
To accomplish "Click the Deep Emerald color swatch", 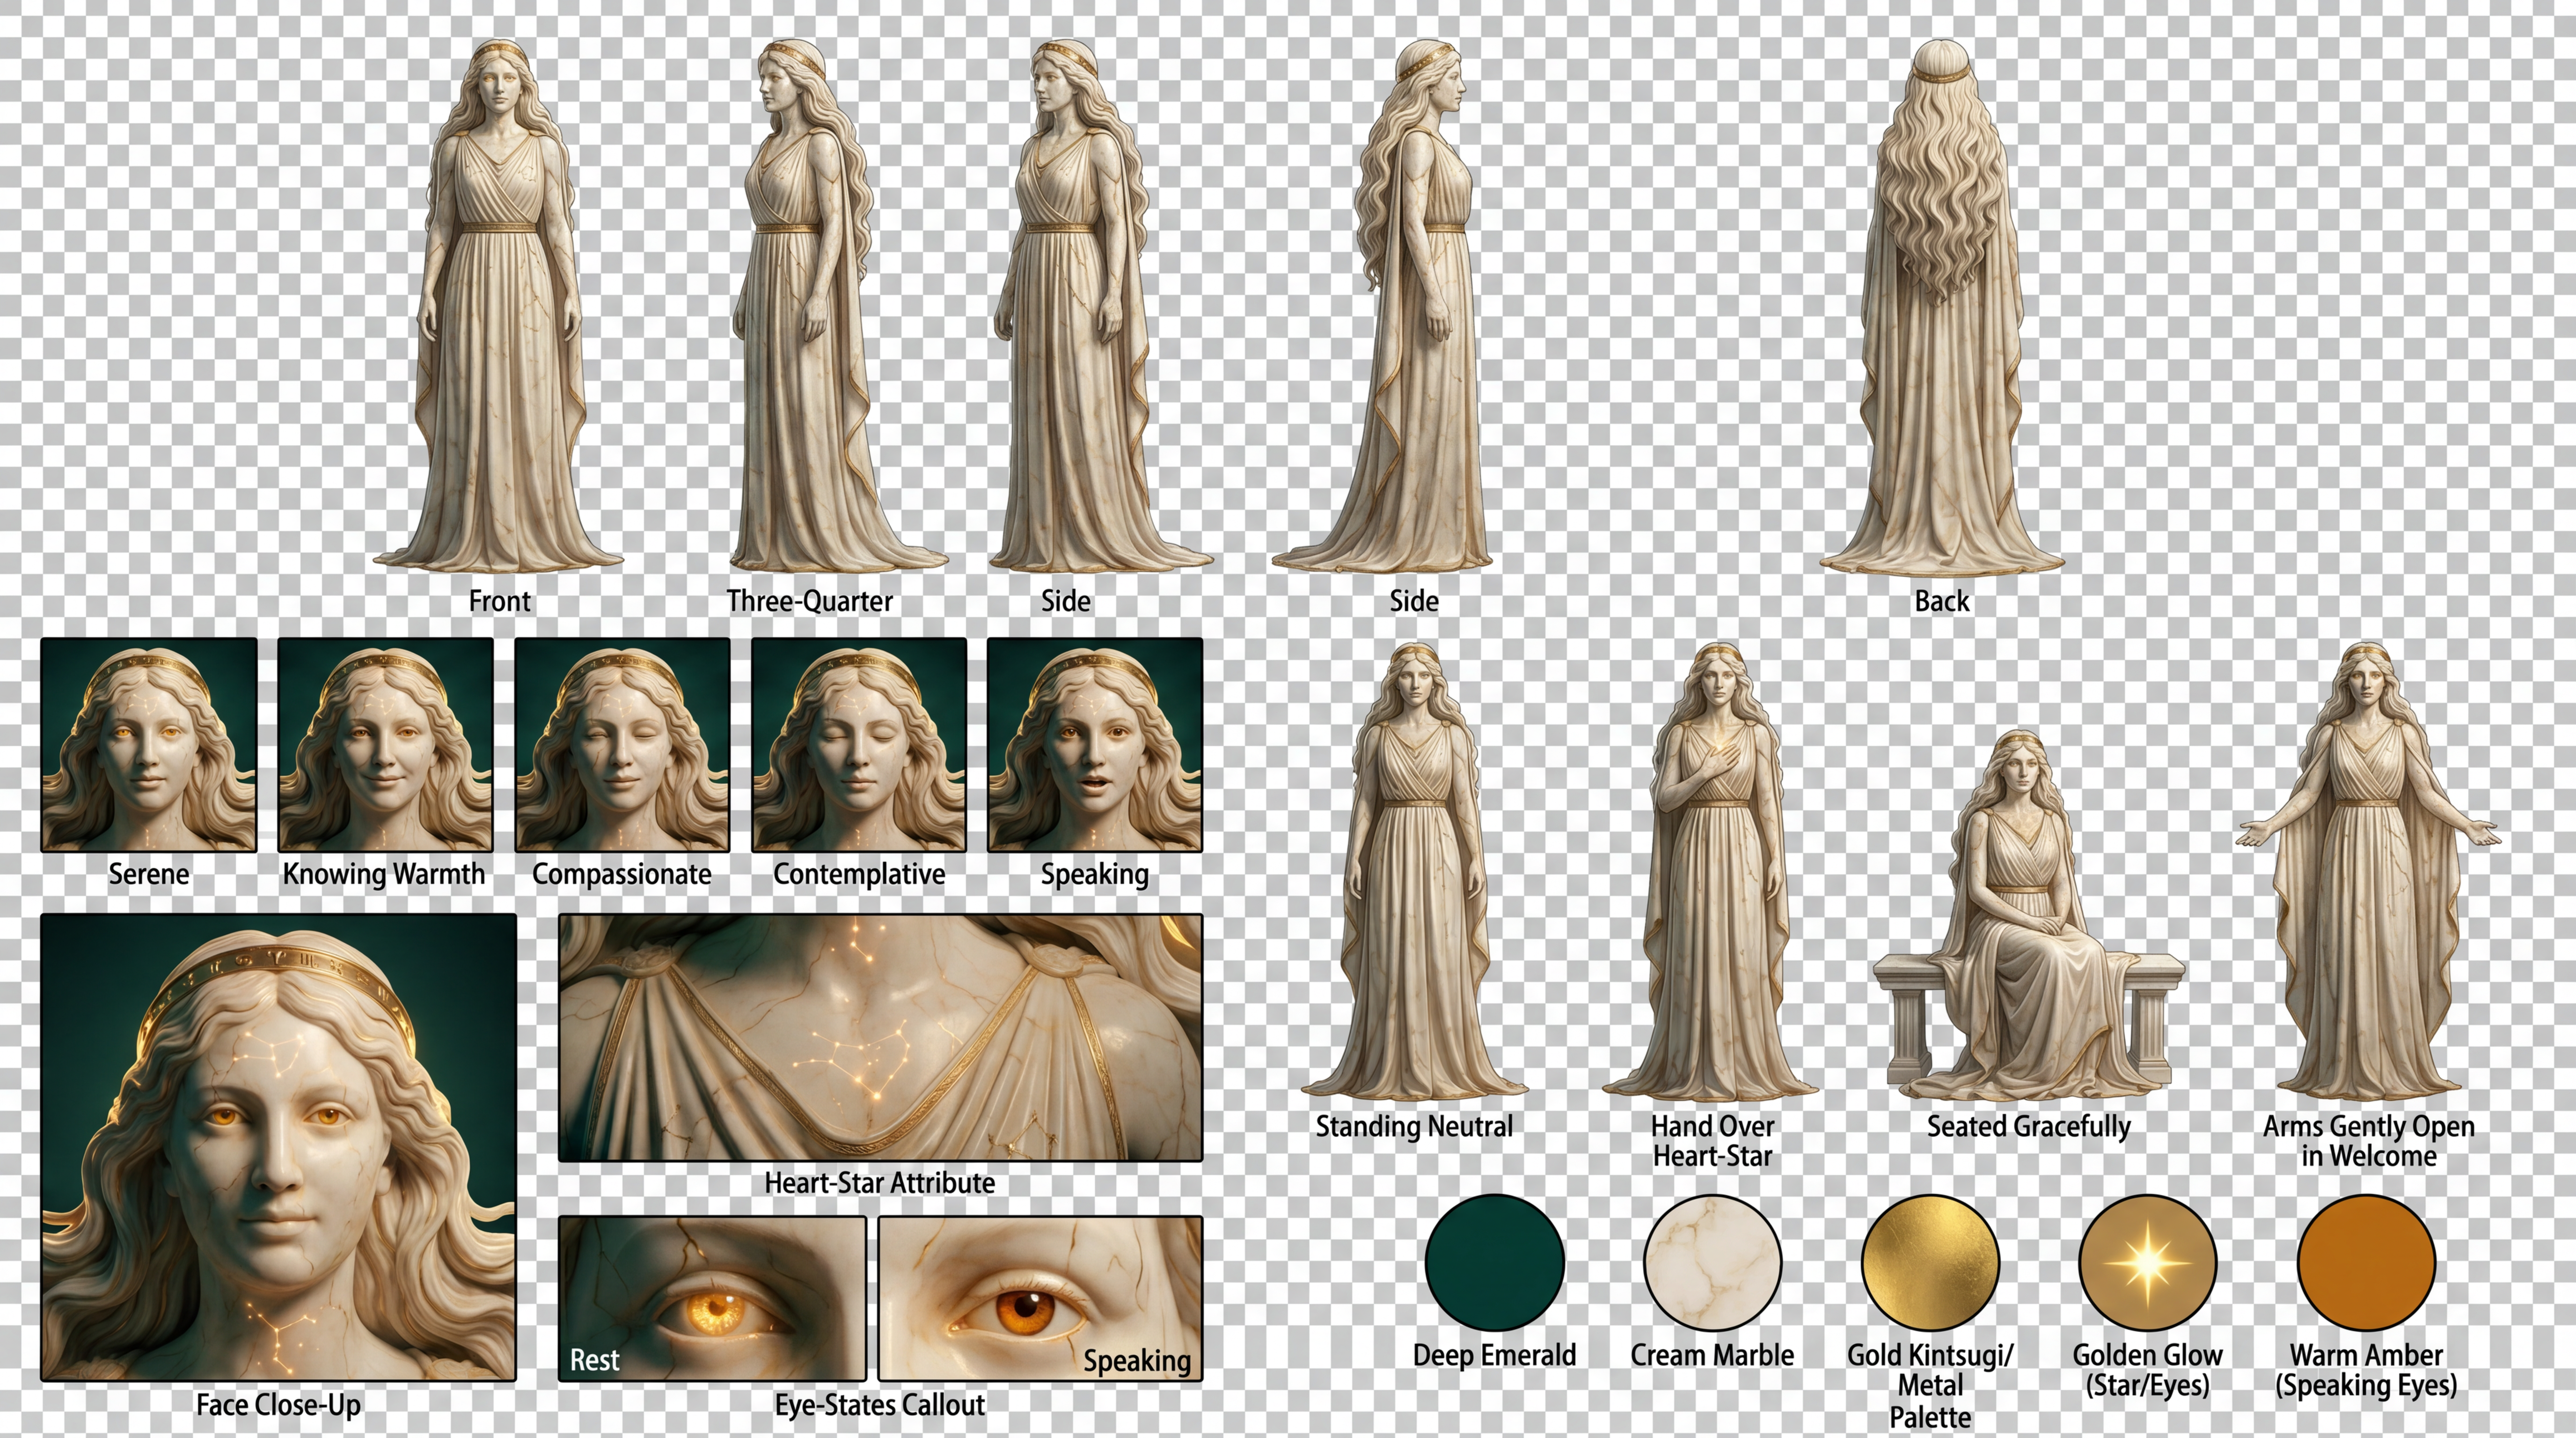I will tap(1494, 1262).
